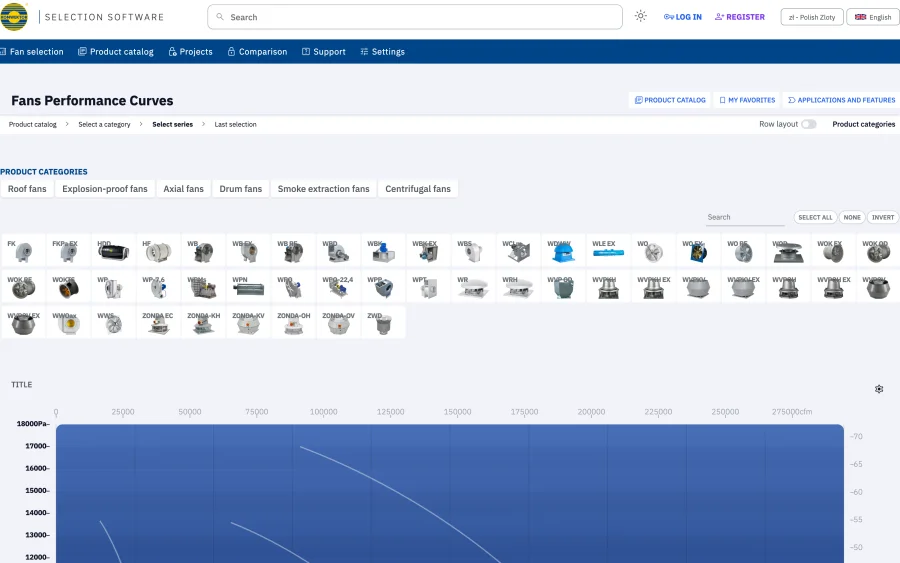Click the series Search filter field

(x=745, y=218)
